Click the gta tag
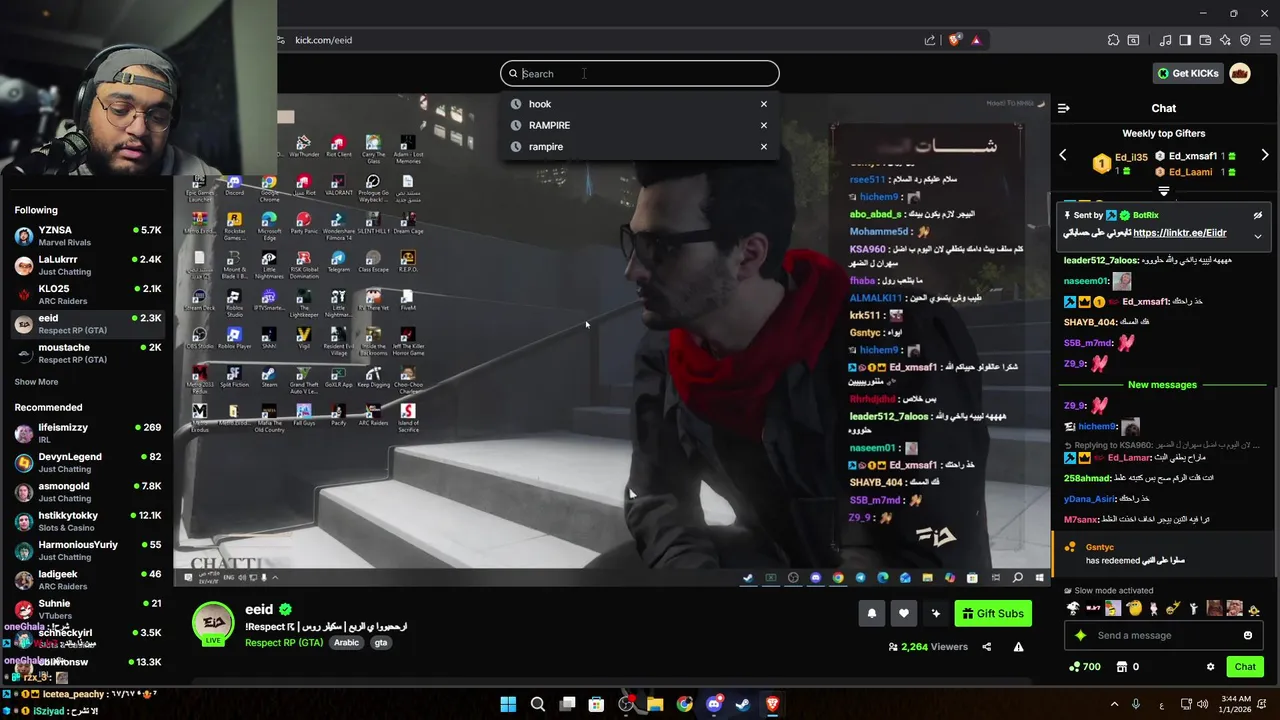 381,643
